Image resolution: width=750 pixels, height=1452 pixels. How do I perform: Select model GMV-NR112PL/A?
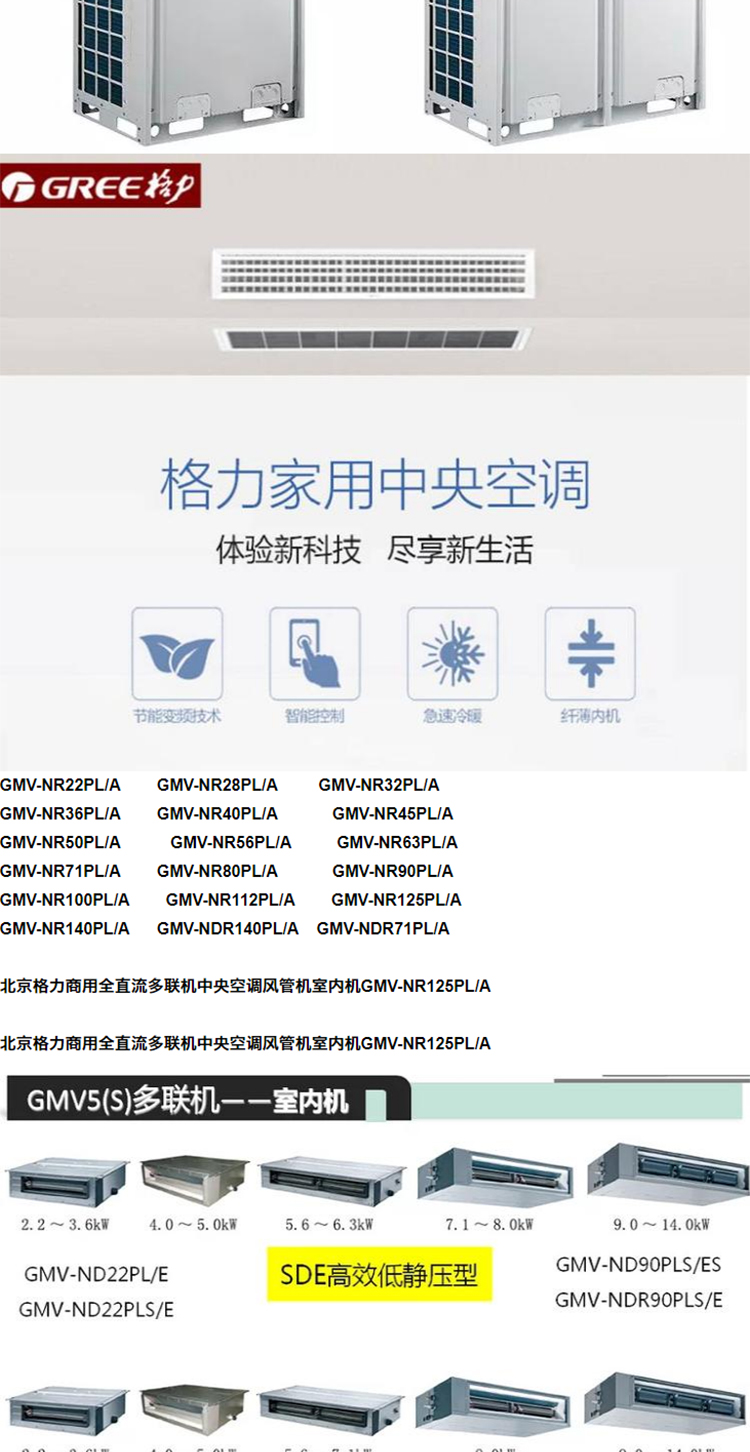(x=231, y=900)
